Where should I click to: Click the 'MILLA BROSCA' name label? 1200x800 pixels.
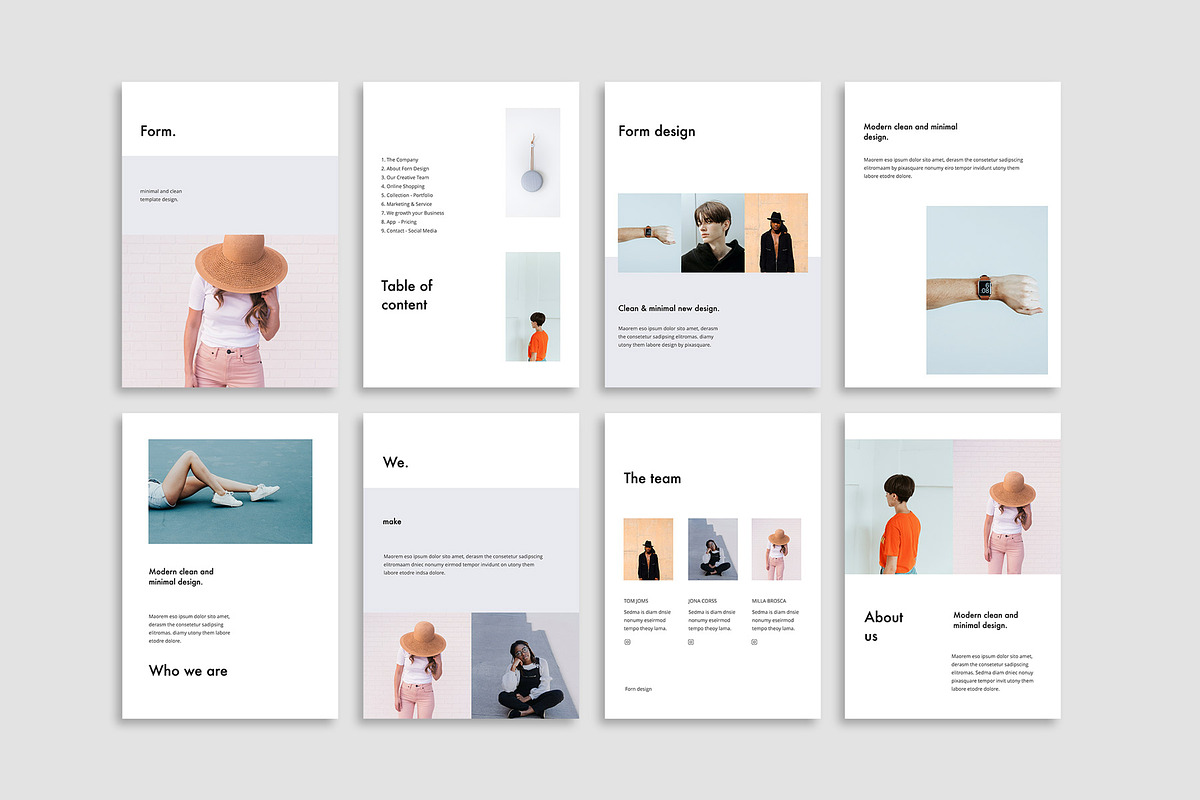(x=769, y=601)
